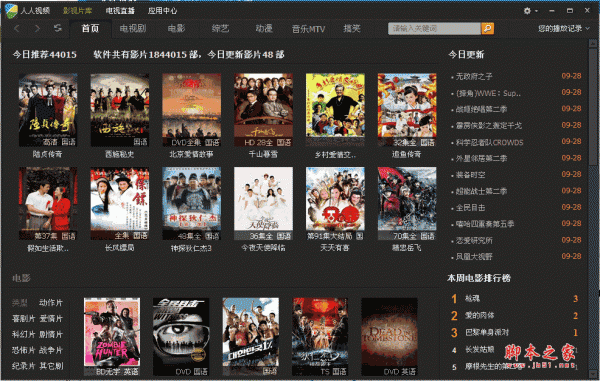
Task: Open the 乡村爱情 poster thumbnail
Action: click(335, 110)
